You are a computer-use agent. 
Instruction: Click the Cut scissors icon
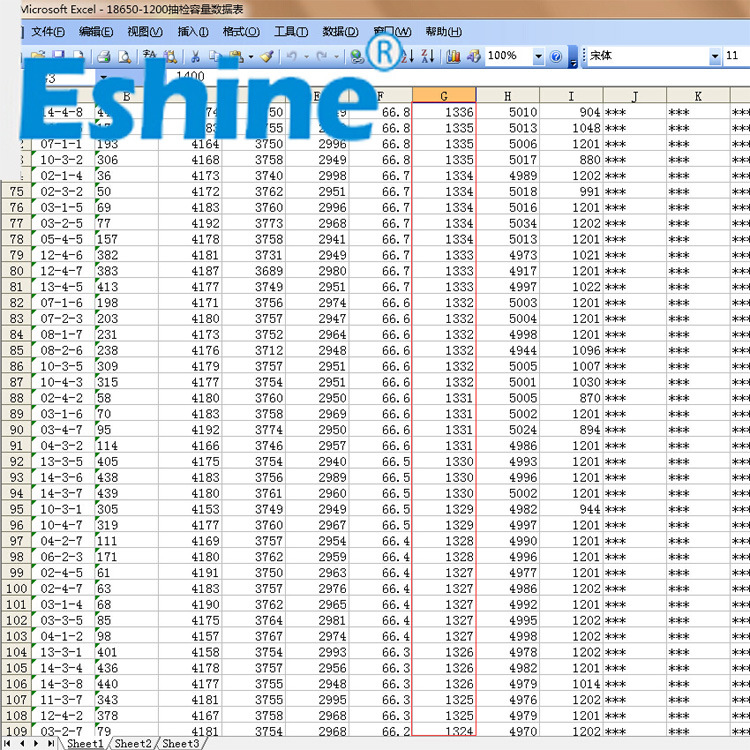(x=195, y=57)
